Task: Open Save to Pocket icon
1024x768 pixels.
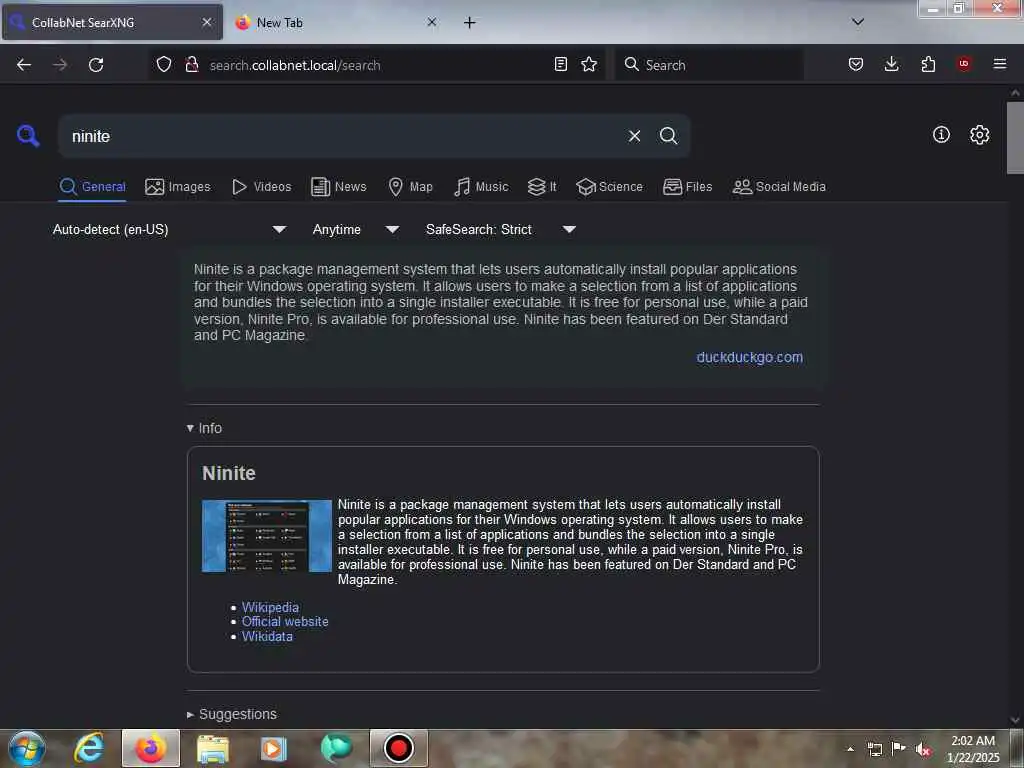Action: (856, 64)
